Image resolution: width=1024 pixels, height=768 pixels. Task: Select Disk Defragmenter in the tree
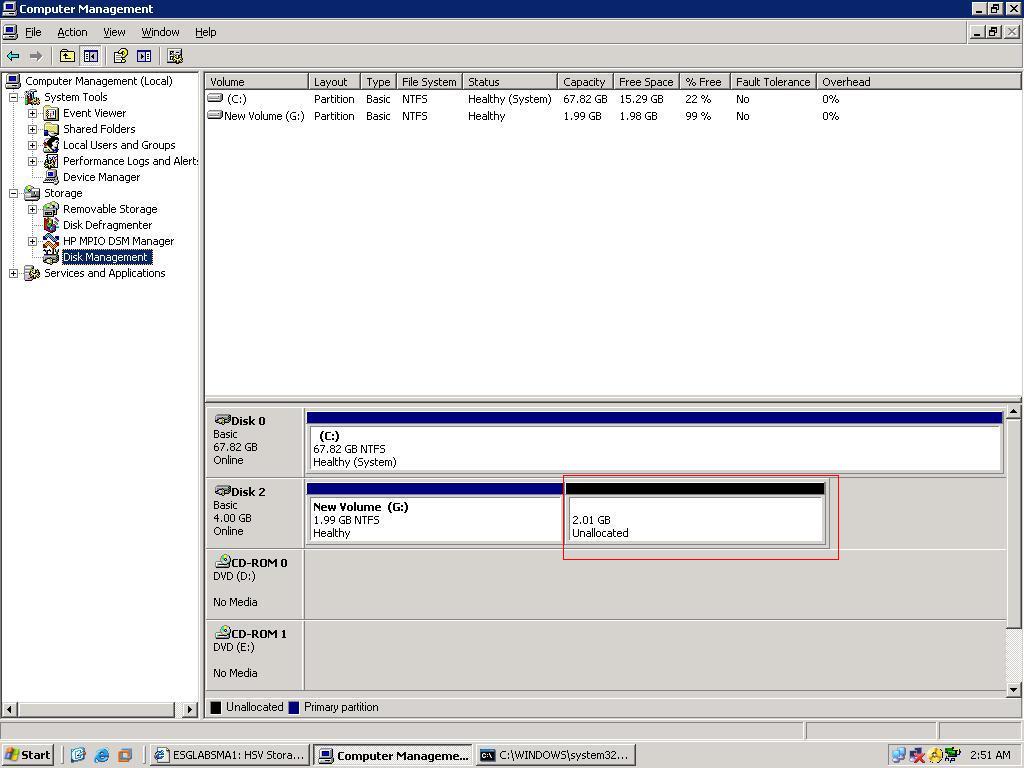[107, 225]
